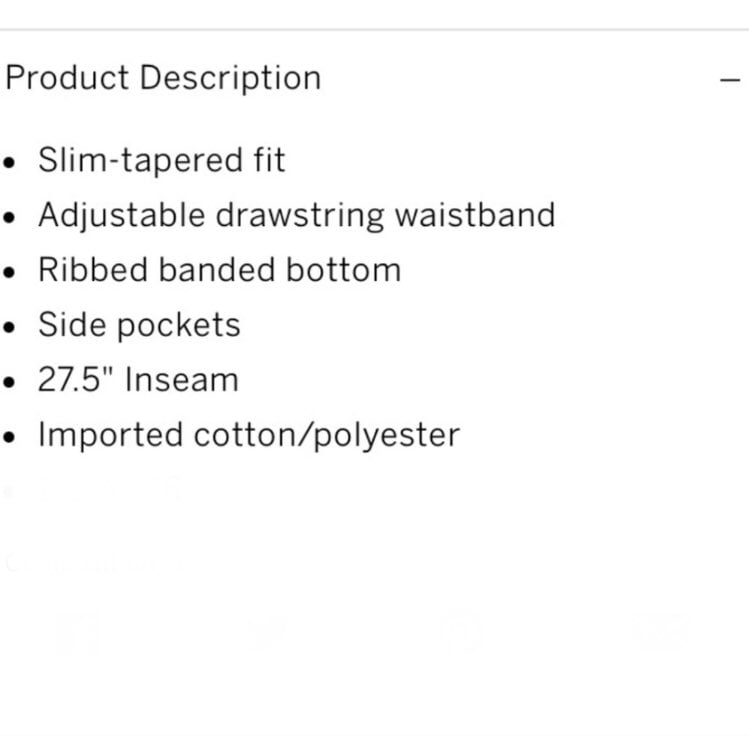The image size is (749, 736).
Task: Click the bullet dot beside Slim-tapered fit
Action: (9, 162)
